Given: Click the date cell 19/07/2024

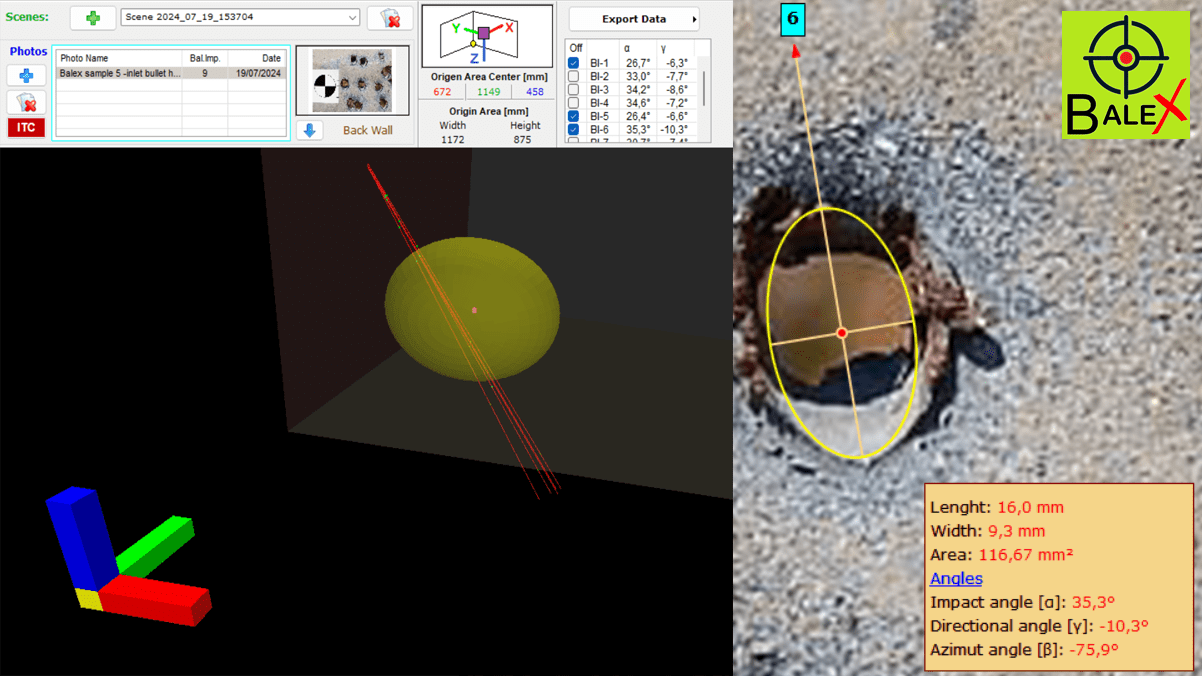Looking at the screenshot, I should tap(258, 73).
